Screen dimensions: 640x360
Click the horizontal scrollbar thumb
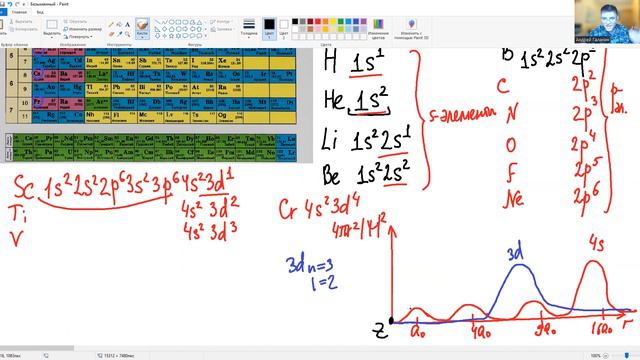coord(37,348)
